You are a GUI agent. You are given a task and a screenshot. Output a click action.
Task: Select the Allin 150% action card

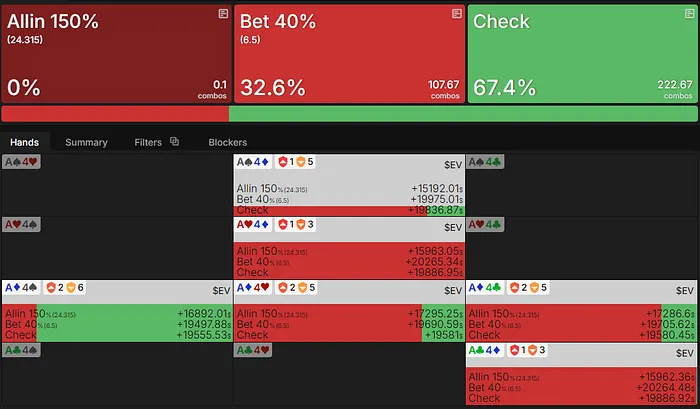tap(116, 54)
